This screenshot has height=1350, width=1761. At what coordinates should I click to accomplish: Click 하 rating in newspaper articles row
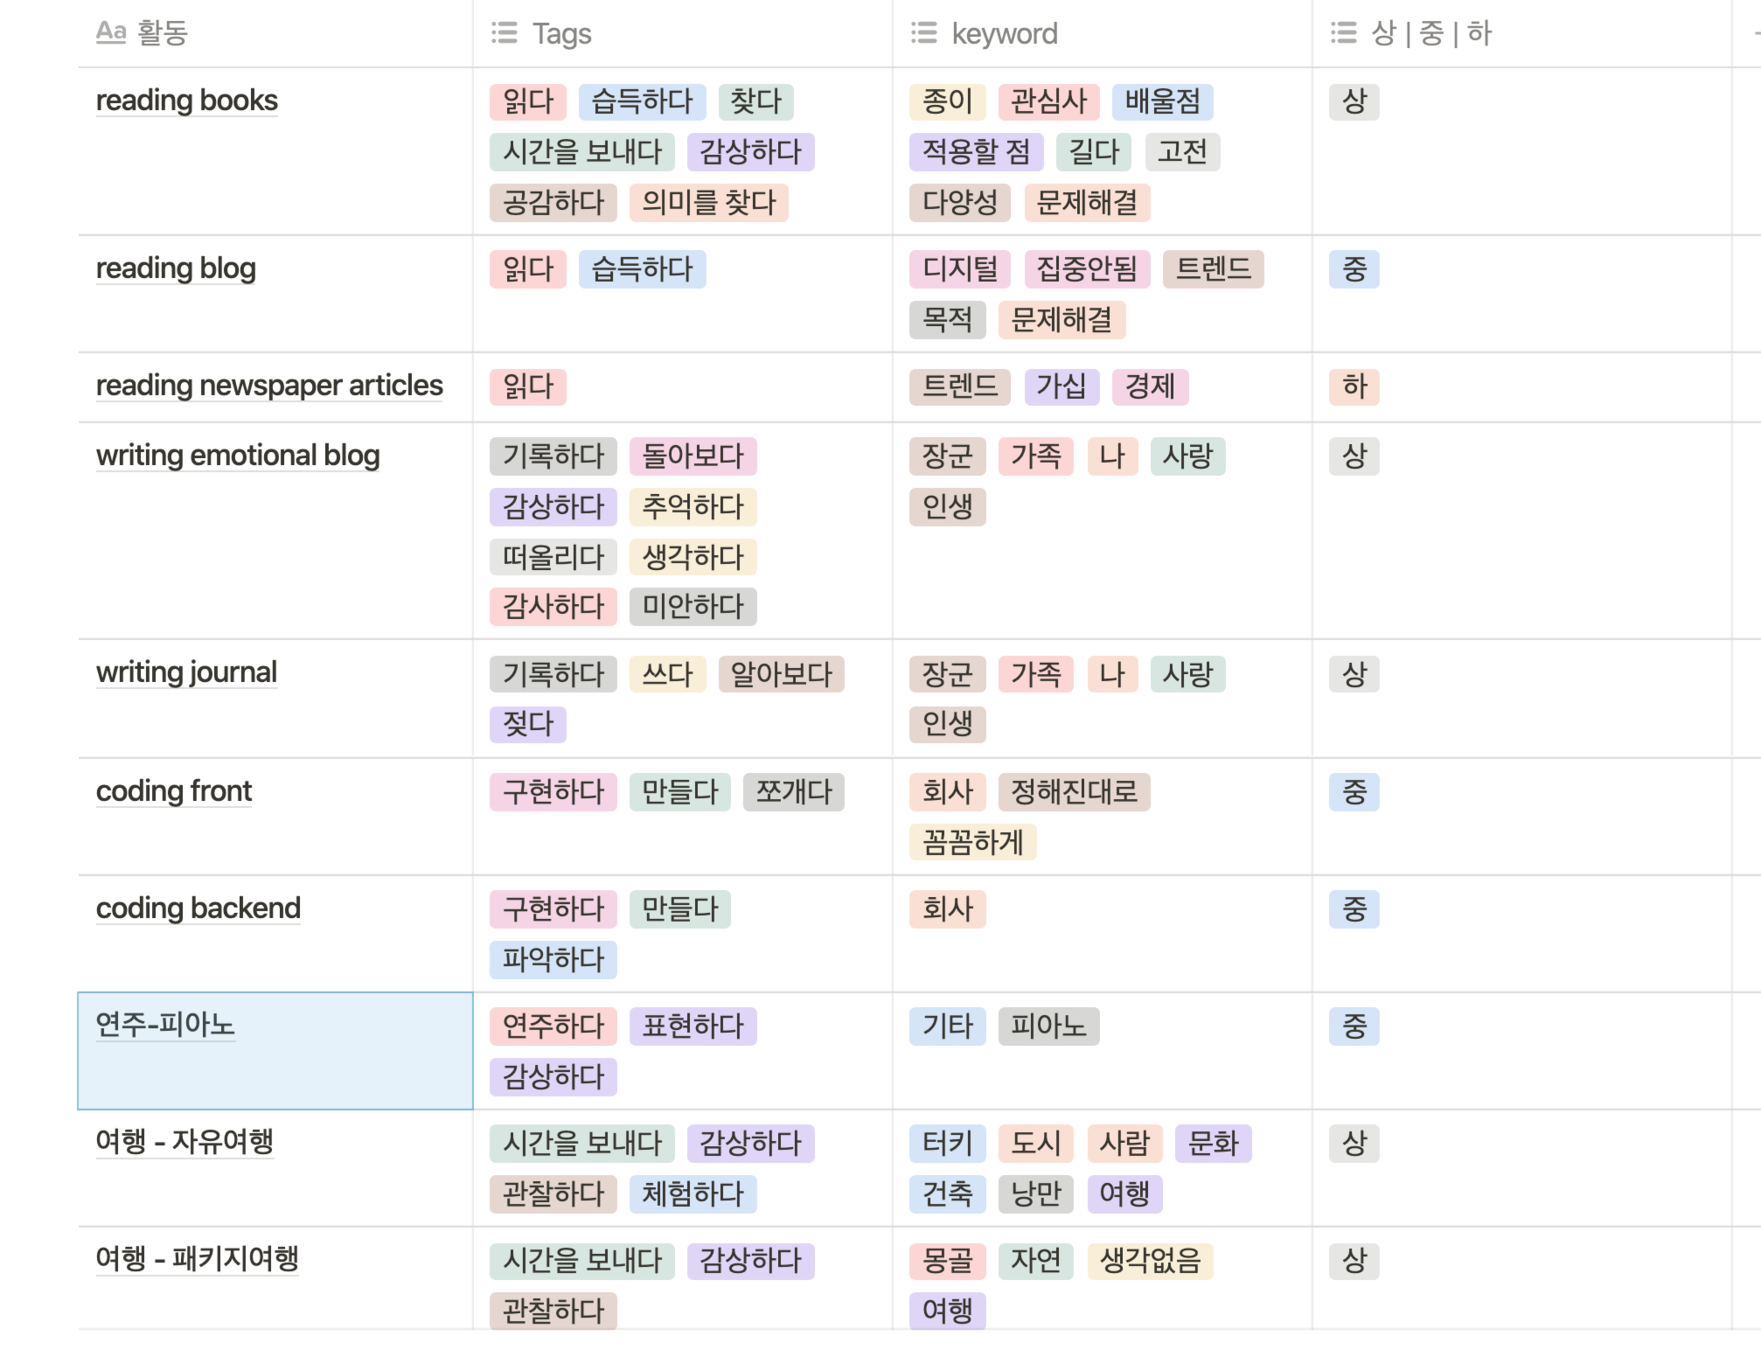tap(1354, 386)
